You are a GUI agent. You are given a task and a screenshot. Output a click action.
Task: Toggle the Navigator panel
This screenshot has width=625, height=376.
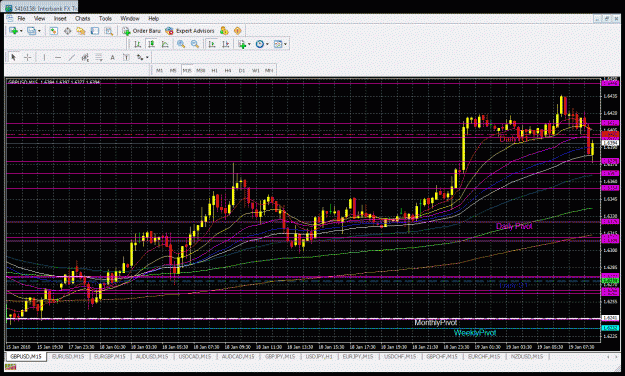click(x=81, y=31)
